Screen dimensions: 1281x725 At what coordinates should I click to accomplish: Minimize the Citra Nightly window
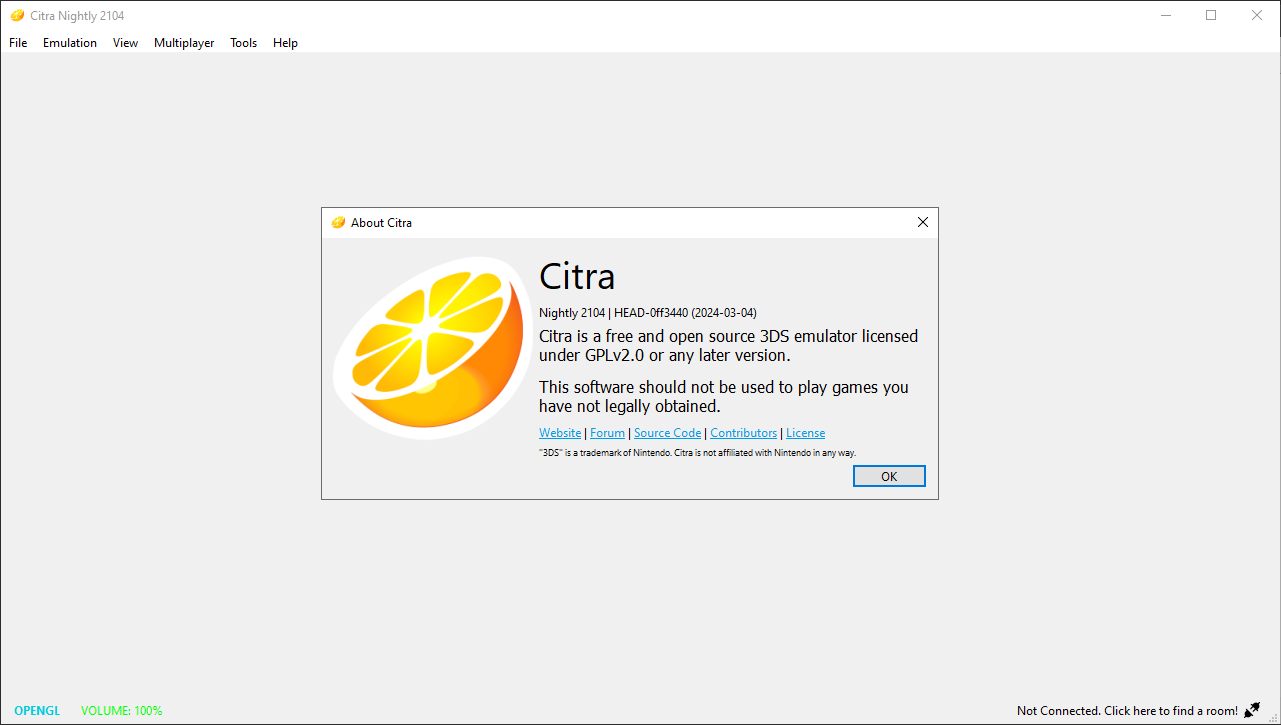(1165, 16)
